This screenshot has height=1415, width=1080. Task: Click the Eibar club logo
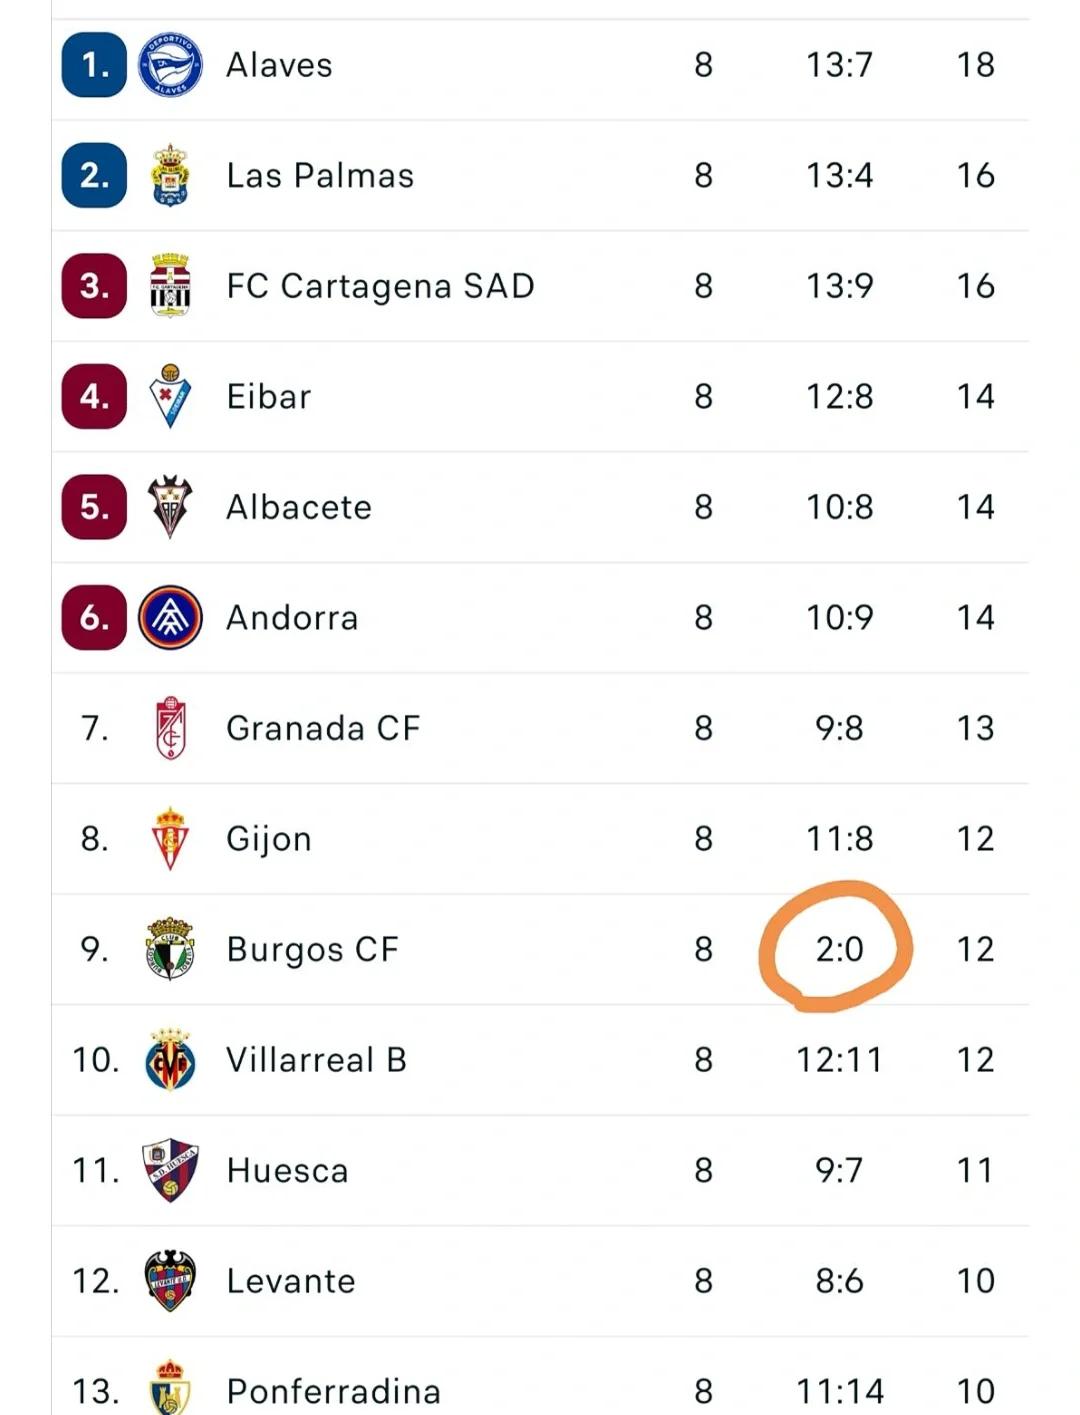(x=170, y=397)
